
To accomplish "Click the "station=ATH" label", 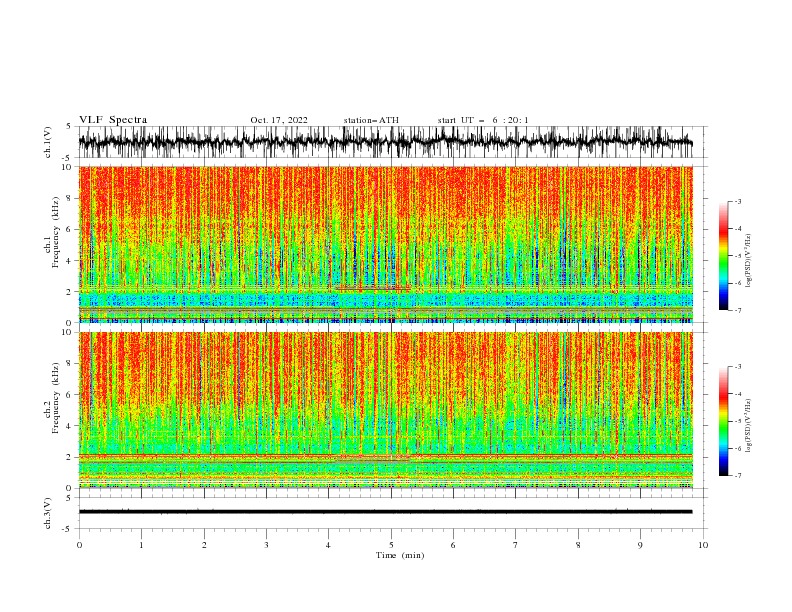I will [x=371, y=120].
